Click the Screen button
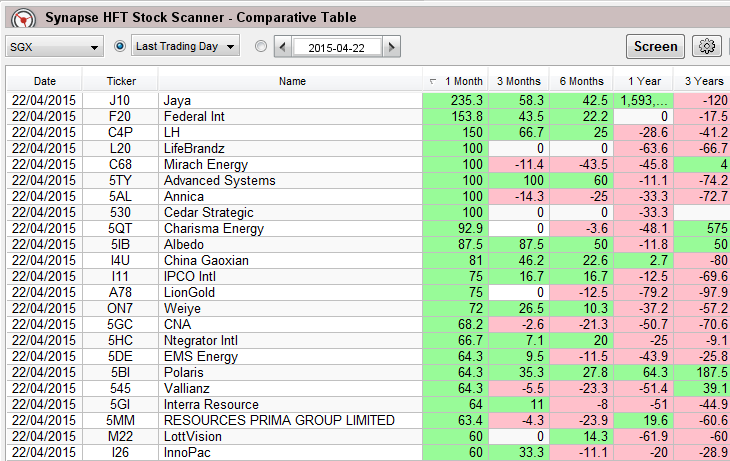Screen dimensions: 730x461 (656, 46)
